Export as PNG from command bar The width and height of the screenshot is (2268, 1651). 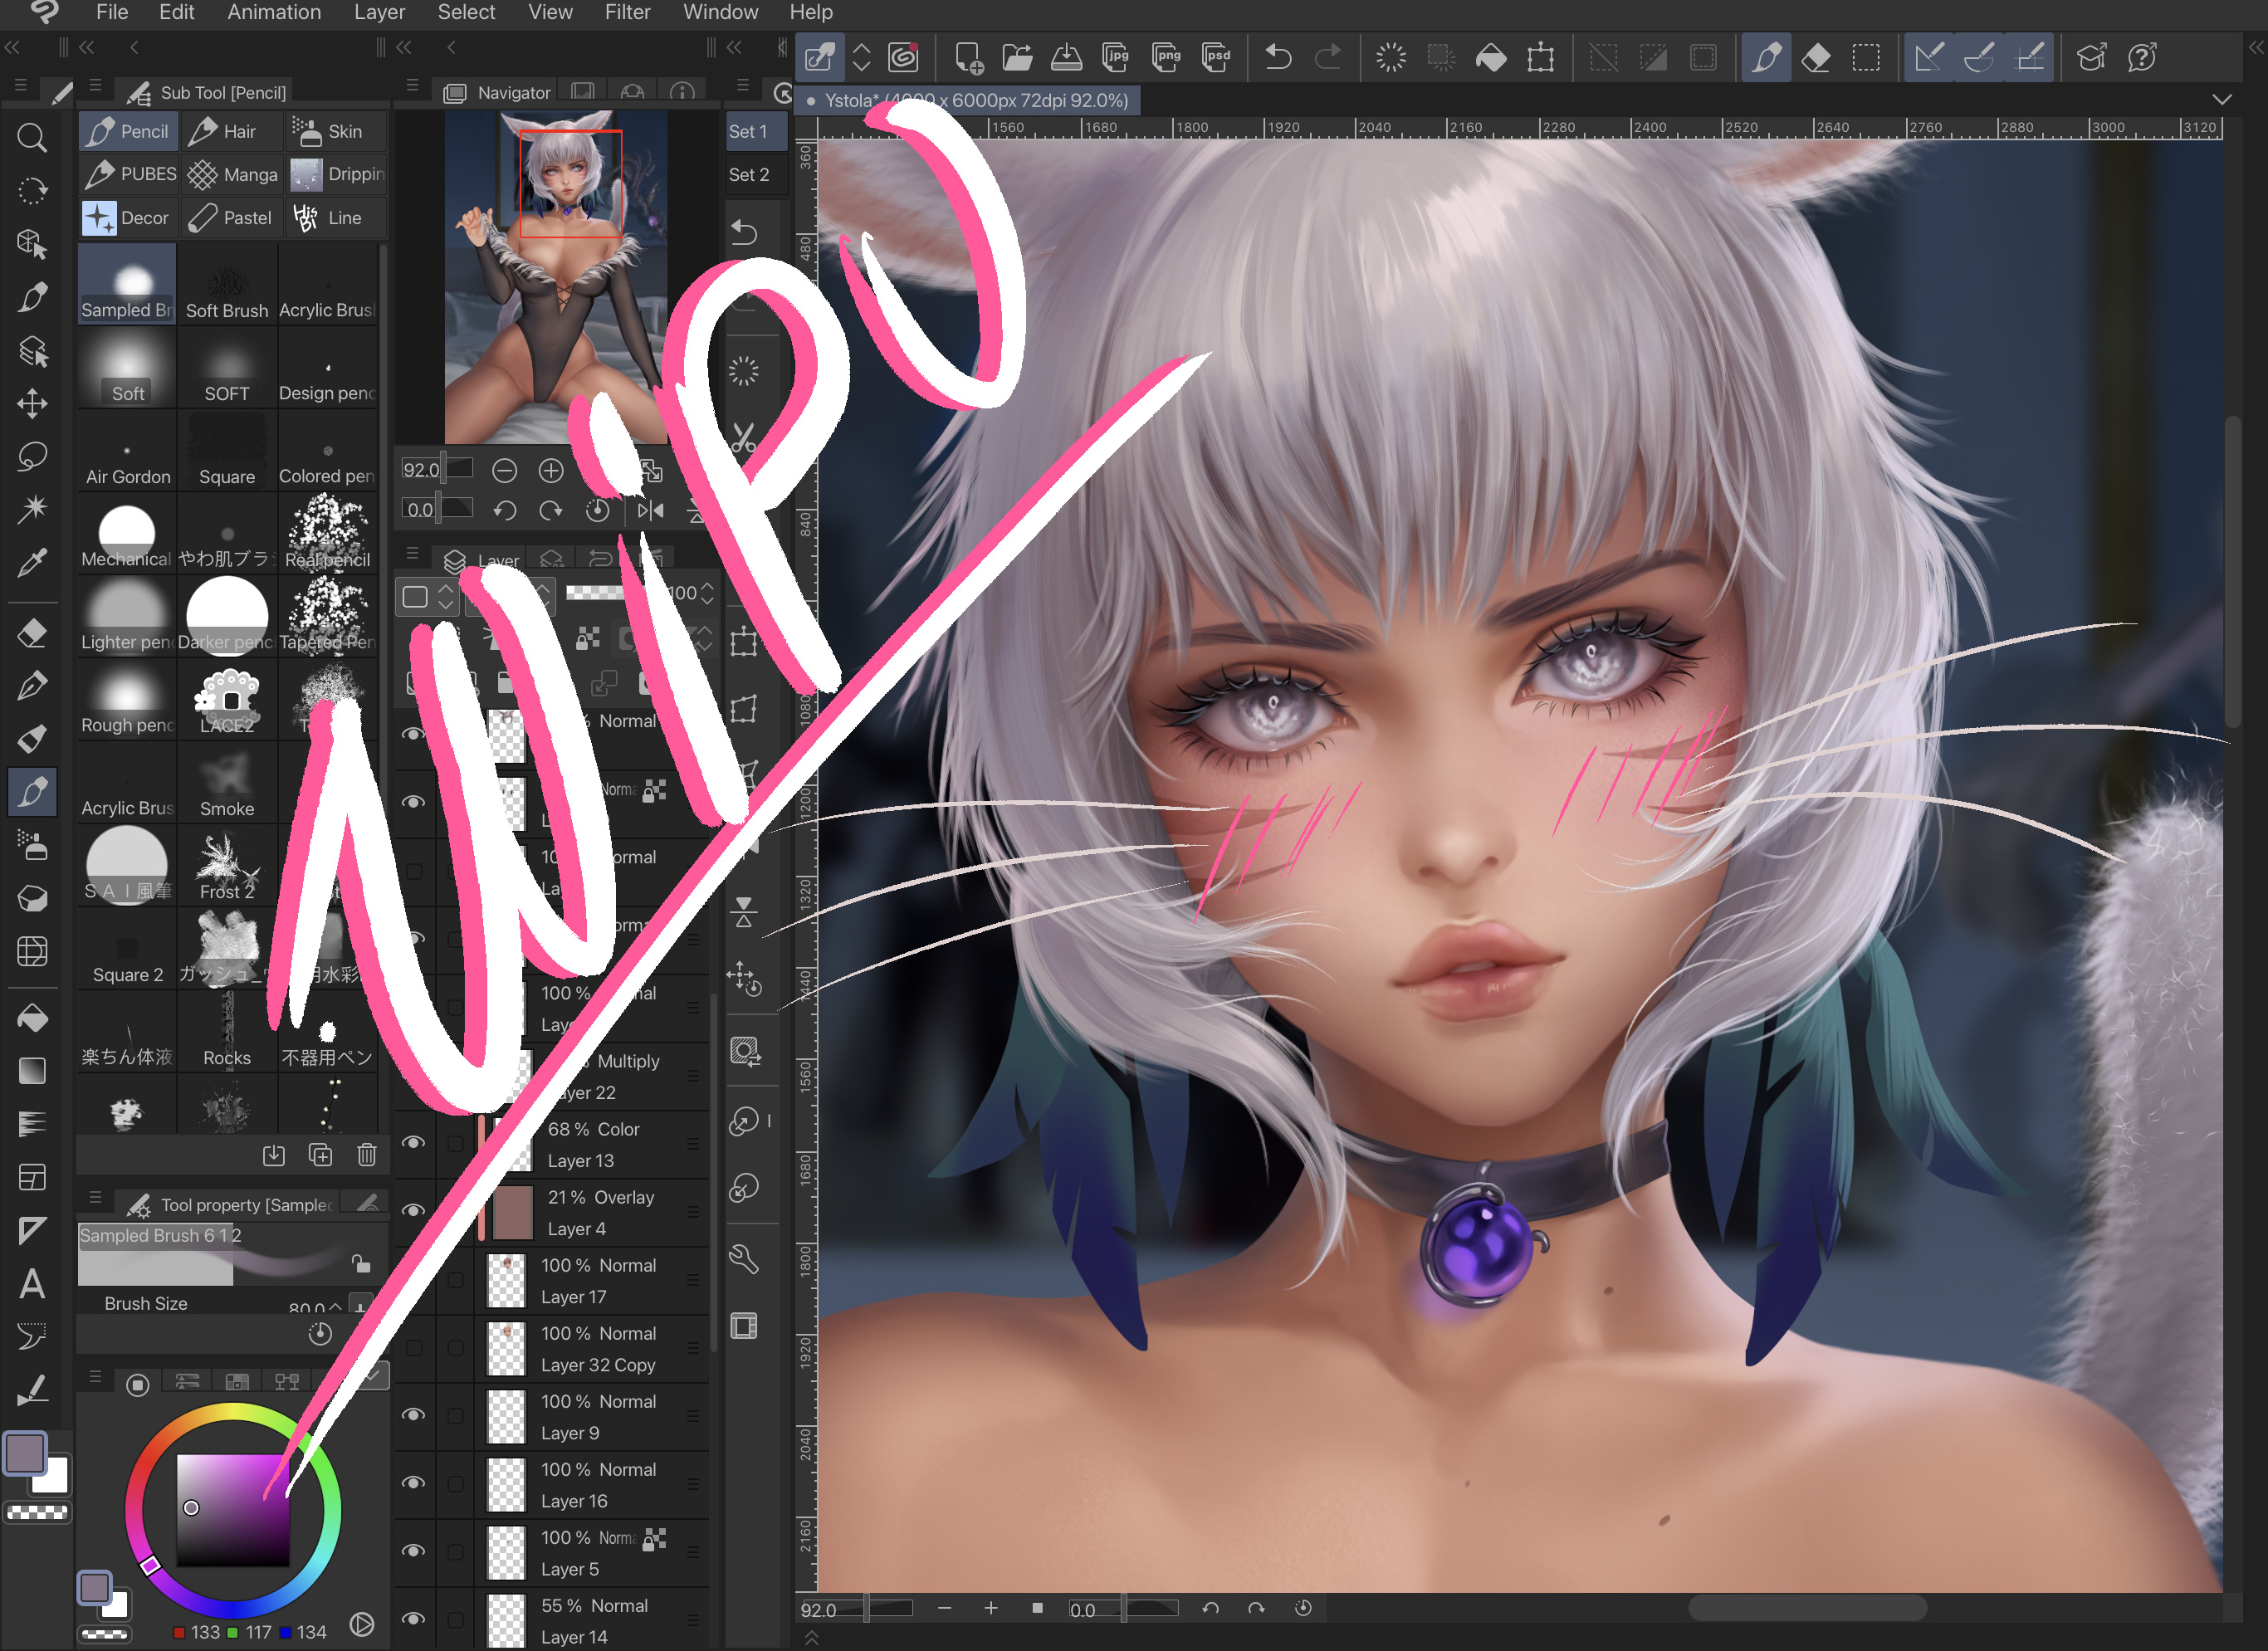pos(1166,57)
